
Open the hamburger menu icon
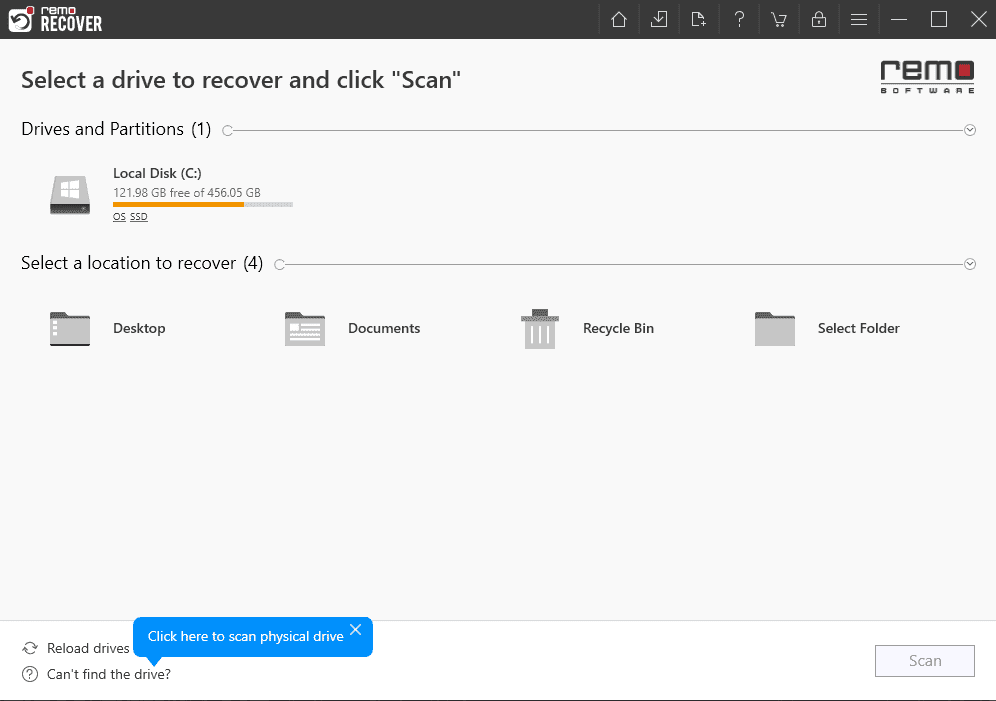[859, 20]
